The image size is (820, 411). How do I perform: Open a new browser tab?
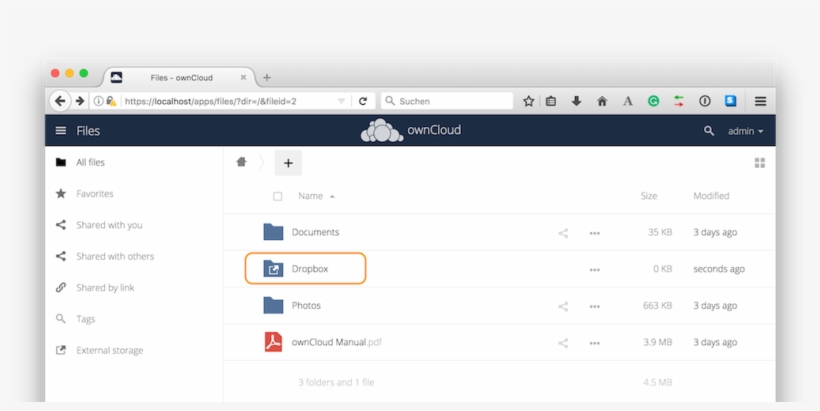pyautogui.click(x=267, y=77)
